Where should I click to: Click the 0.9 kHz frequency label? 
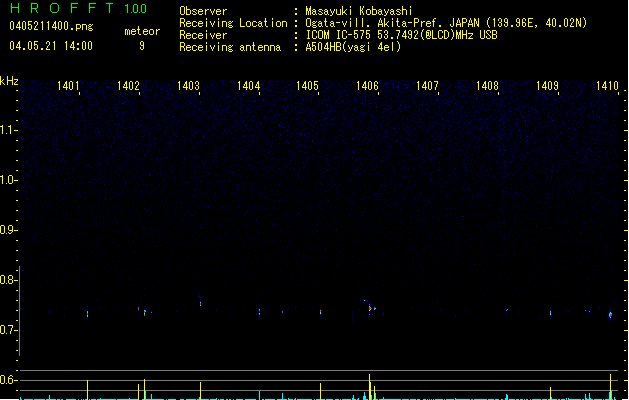[9, 230]
